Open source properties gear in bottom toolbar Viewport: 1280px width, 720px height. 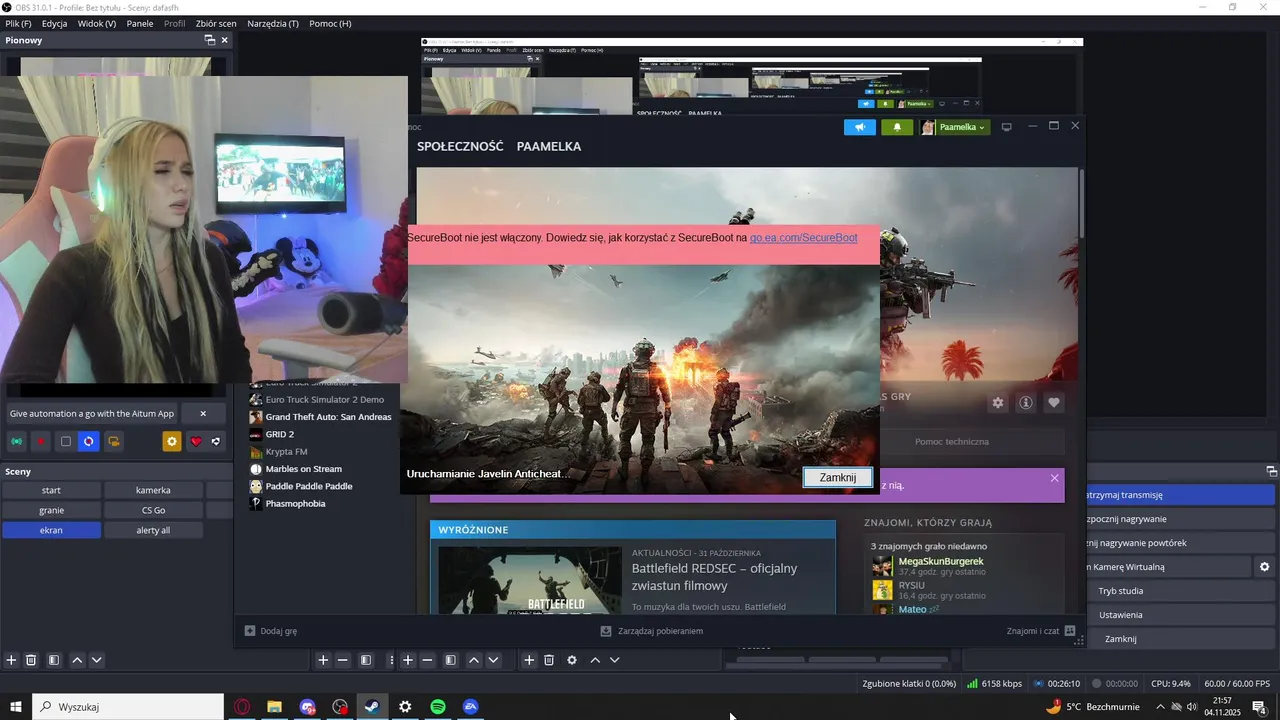572,660
